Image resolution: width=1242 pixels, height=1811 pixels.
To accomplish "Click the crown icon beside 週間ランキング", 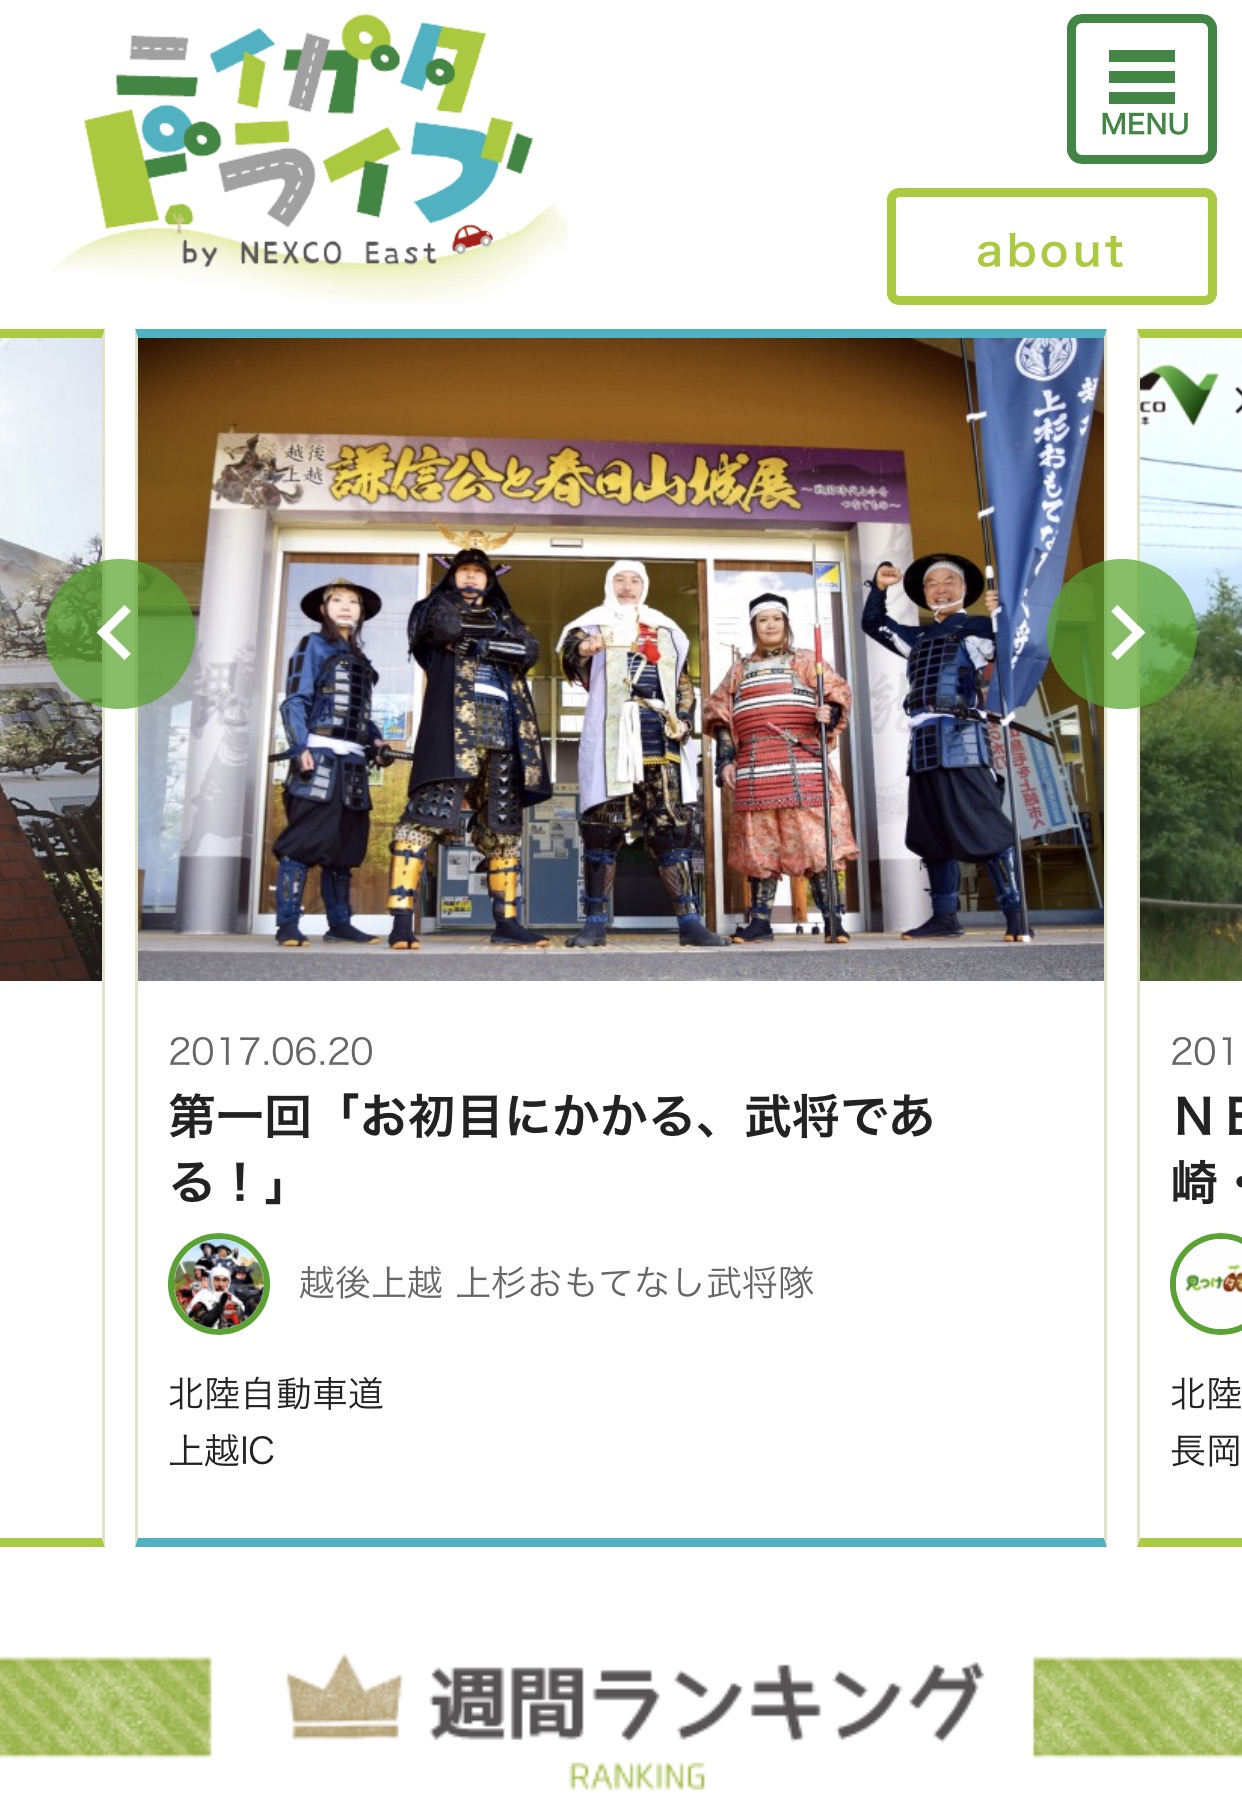I will click(344, 1698).
